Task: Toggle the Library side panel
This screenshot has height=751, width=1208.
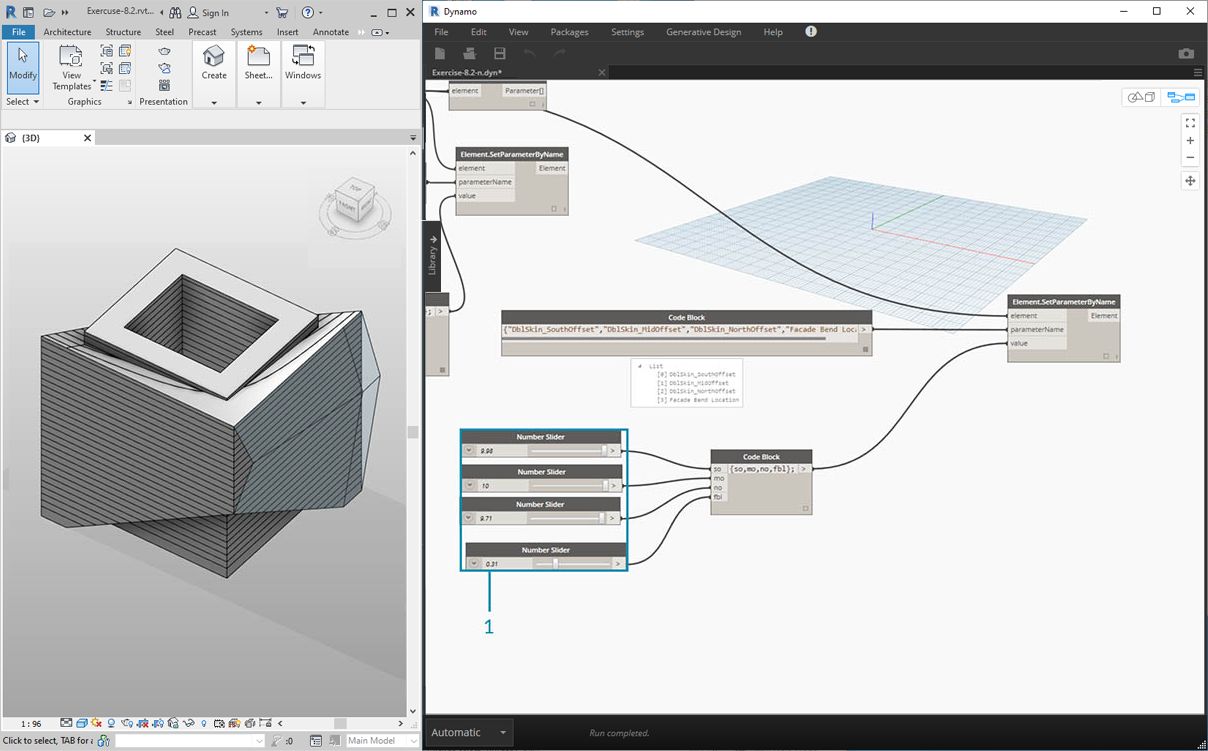Action: tap(432, 255)
